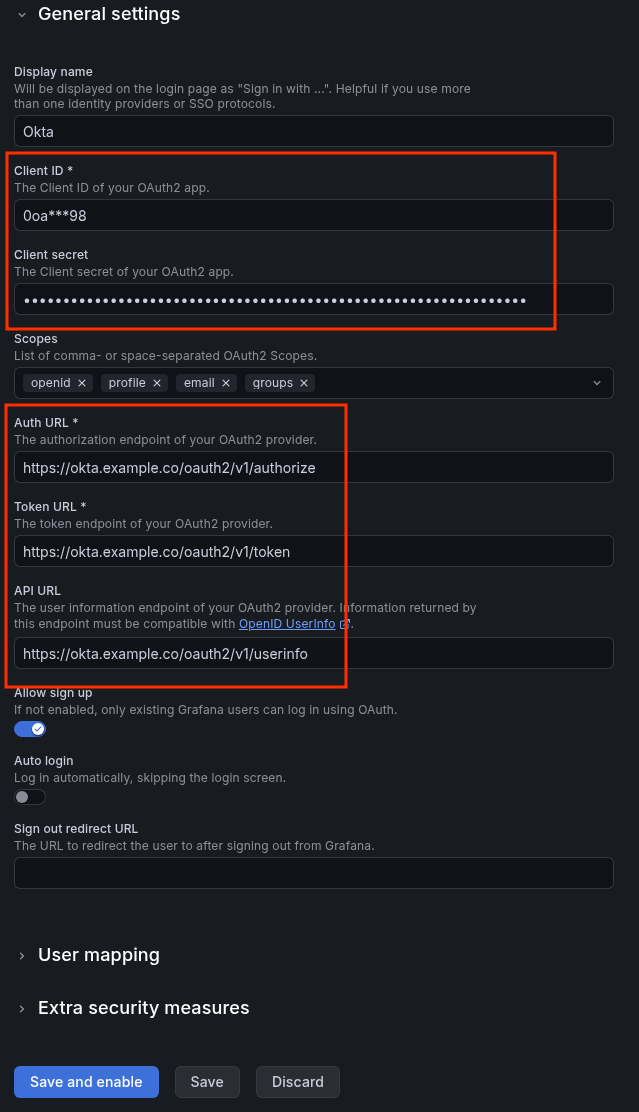Select the Token URL input
Screen dimensions: 639x1112
[x=313, y=551]
